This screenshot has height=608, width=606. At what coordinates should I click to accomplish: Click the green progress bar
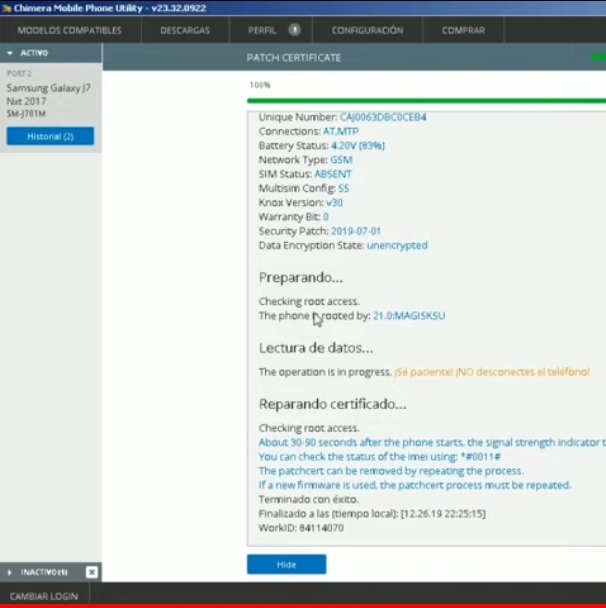point(426,101)
